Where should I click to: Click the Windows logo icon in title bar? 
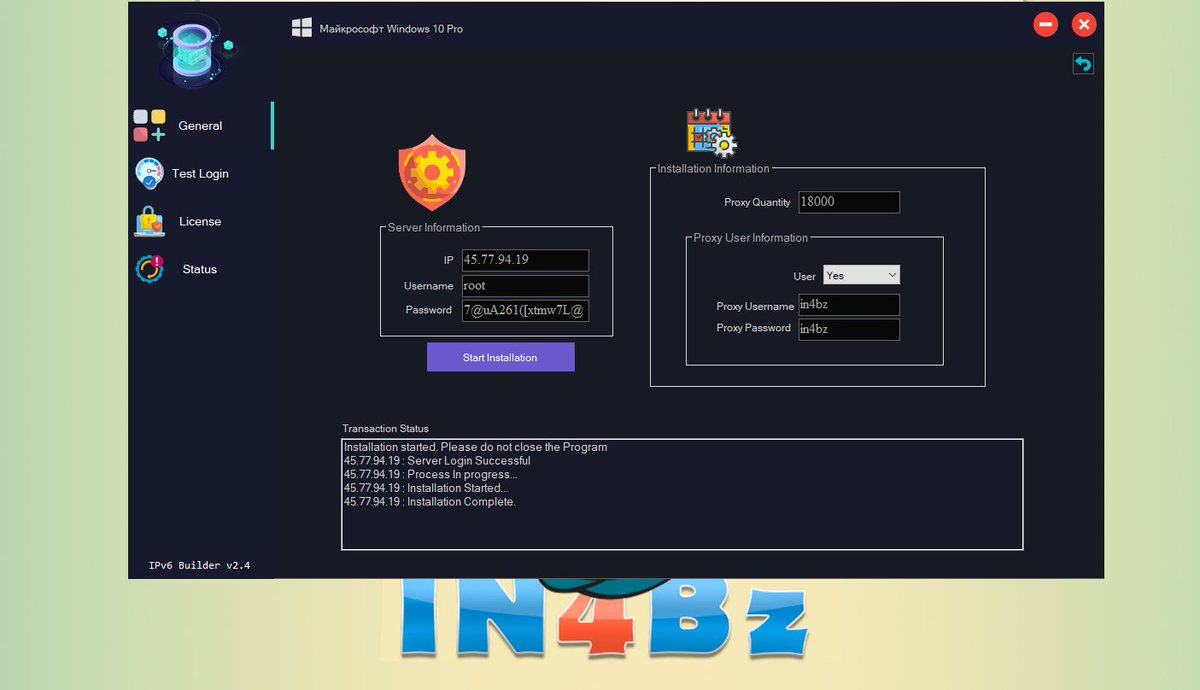[x=302, y=28]
